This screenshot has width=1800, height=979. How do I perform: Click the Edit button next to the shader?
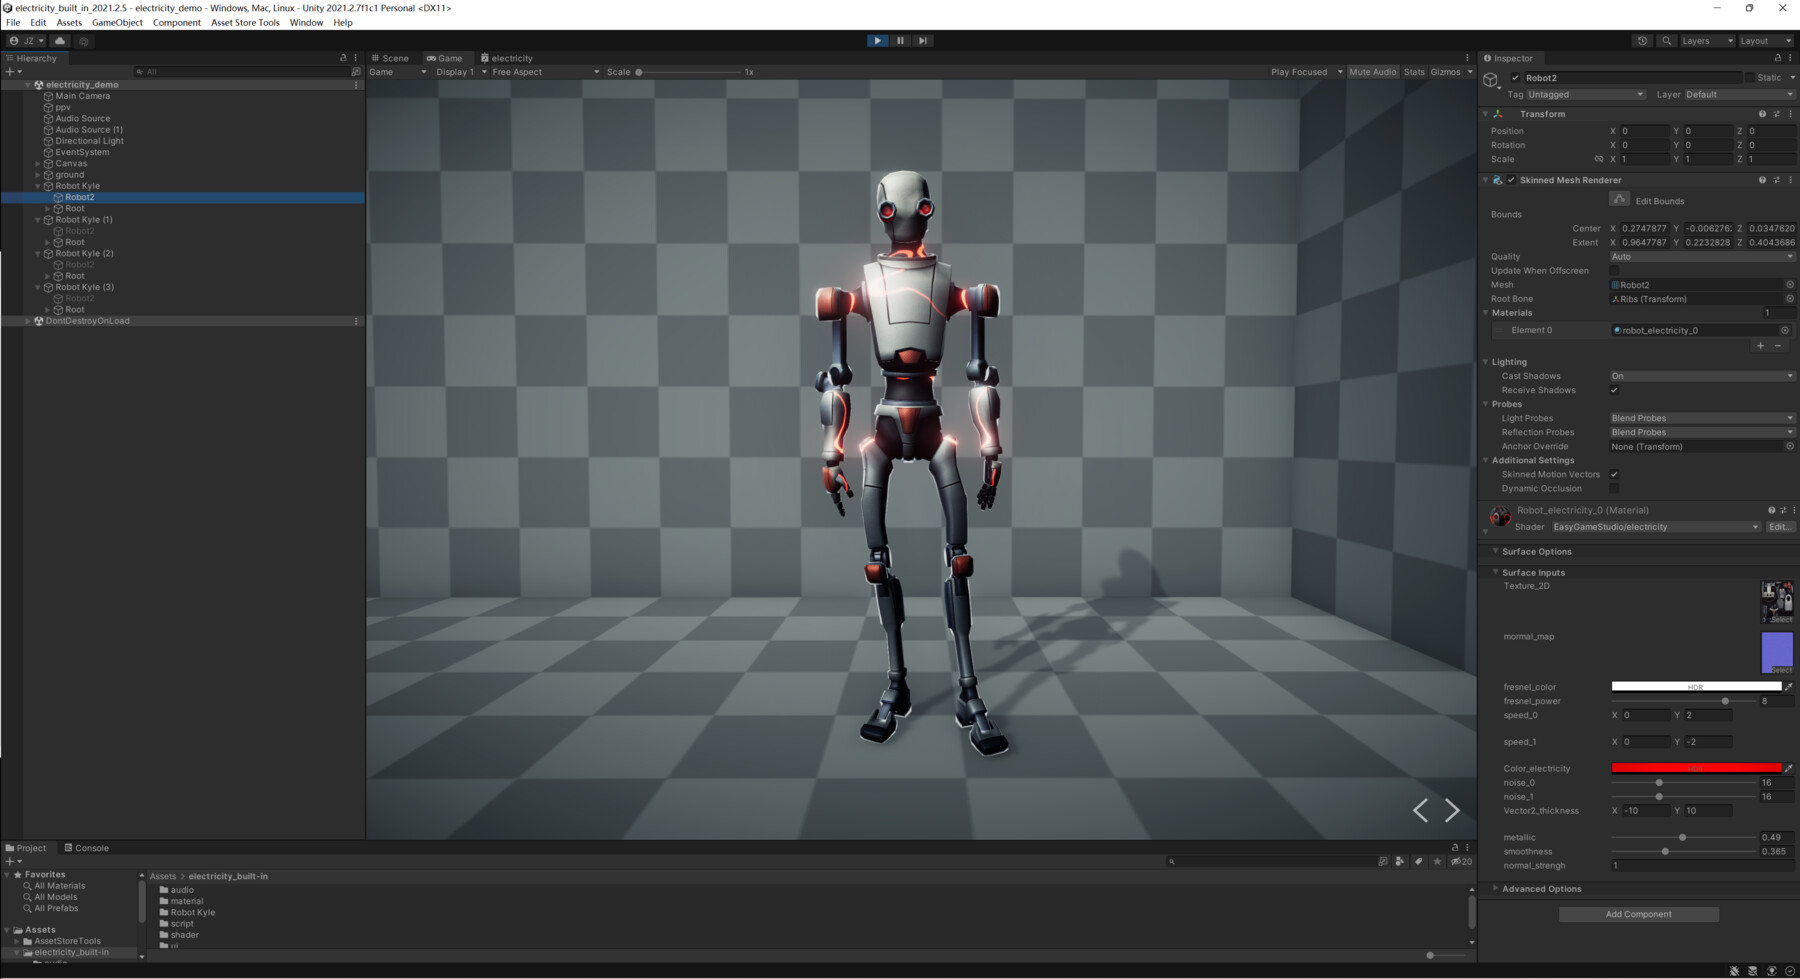click(1780, 527)
